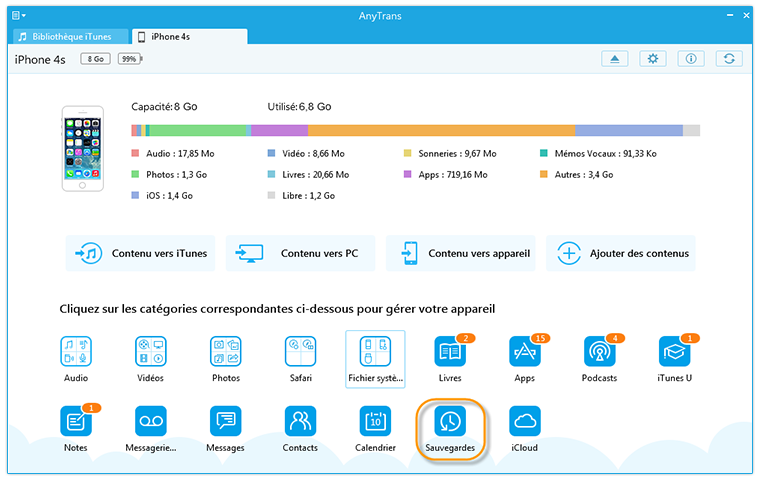Open the app menu dropdown at top-left
The image size is (760, 481).
click(18, 16)
